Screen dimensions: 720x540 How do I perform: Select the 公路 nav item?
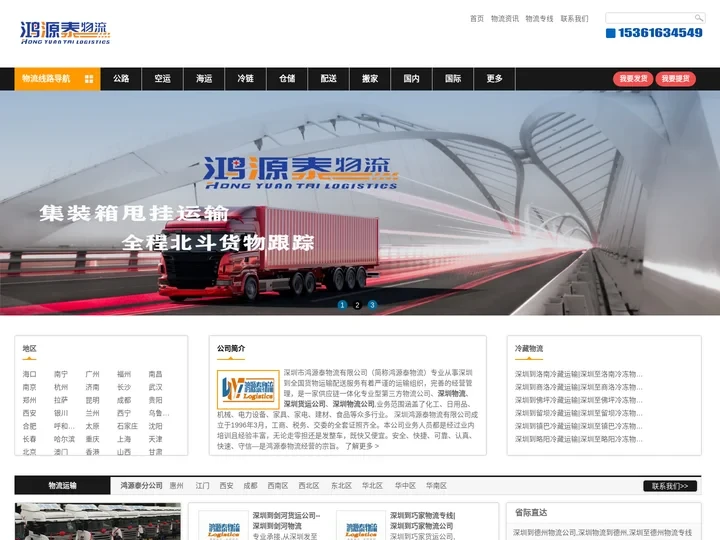pyautogui.click(x=121, y=79)
